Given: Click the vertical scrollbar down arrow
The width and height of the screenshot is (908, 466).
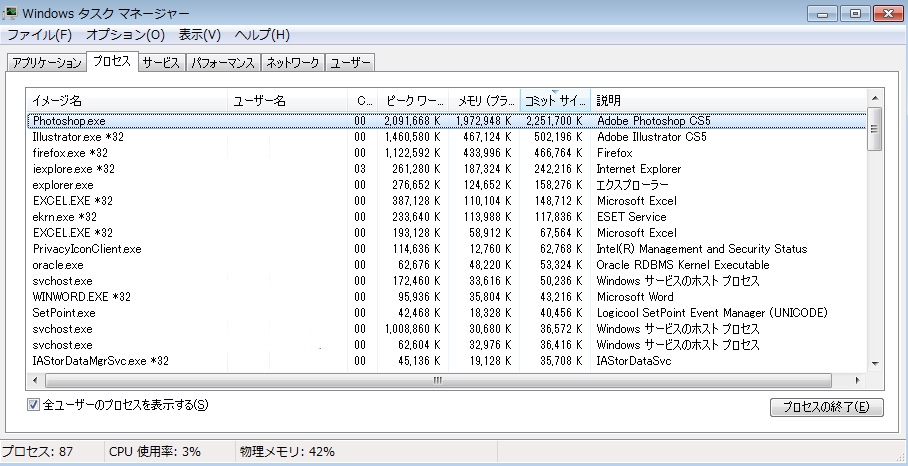Looking at the screenshot, I should [x=874, y=364].
